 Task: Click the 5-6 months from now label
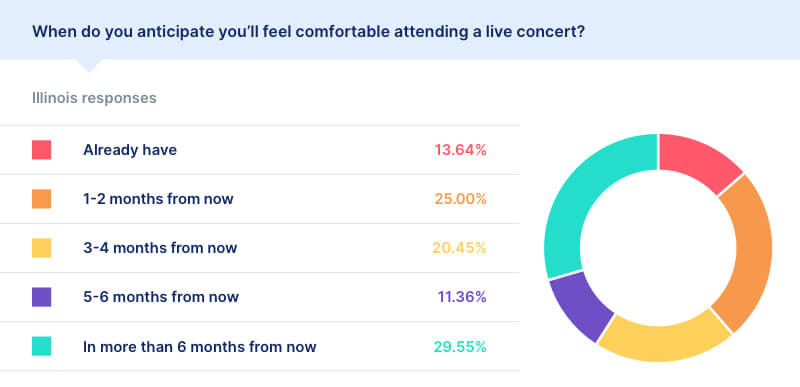pyautogui.click(x=161, y=297)
